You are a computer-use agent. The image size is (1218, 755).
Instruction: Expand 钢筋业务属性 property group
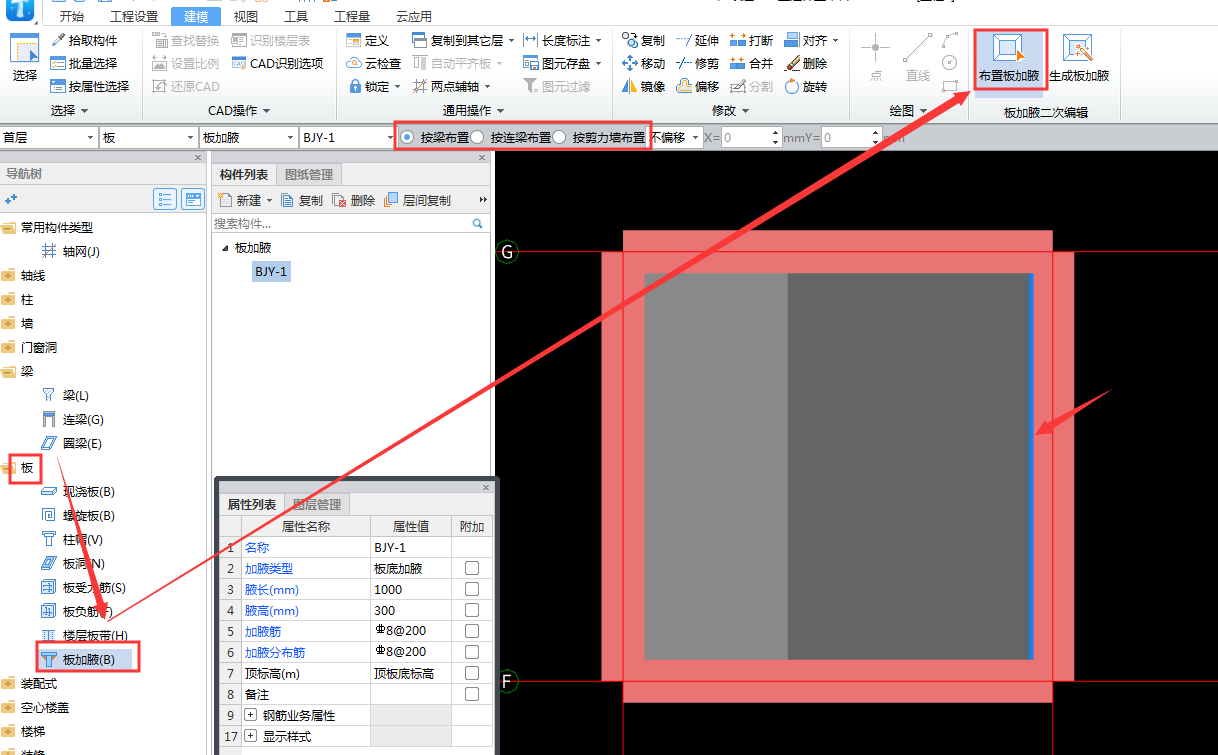coord(250,715)
